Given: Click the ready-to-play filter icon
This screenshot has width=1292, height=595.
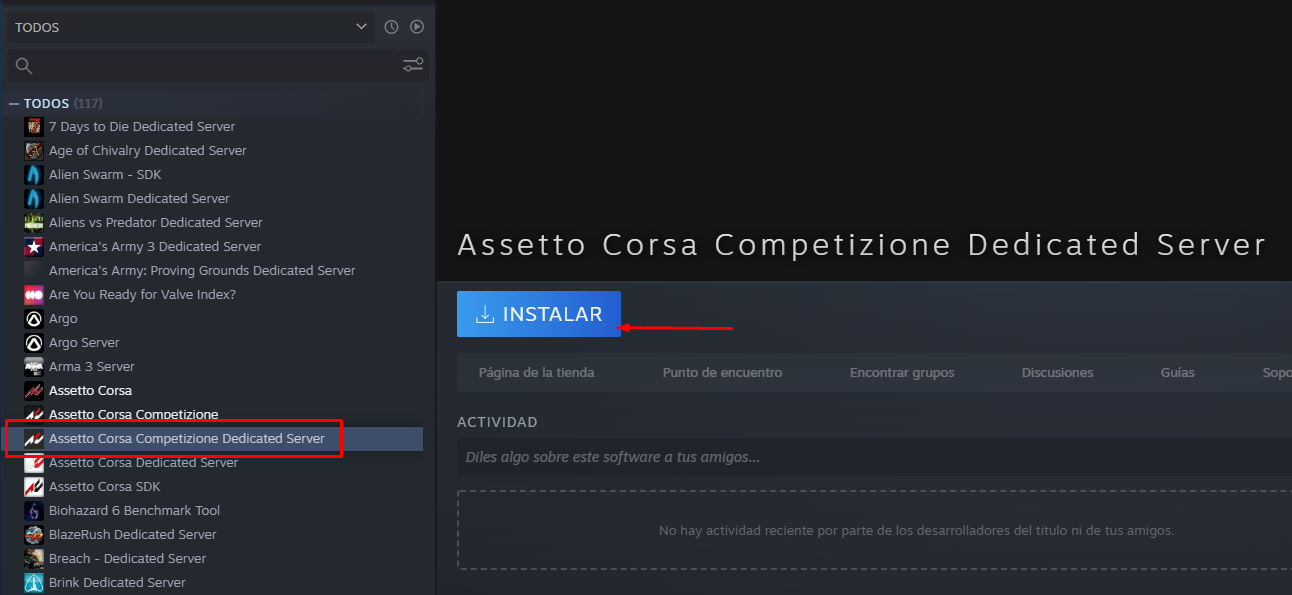Looking at the screenshot, I should coord(417,27).
